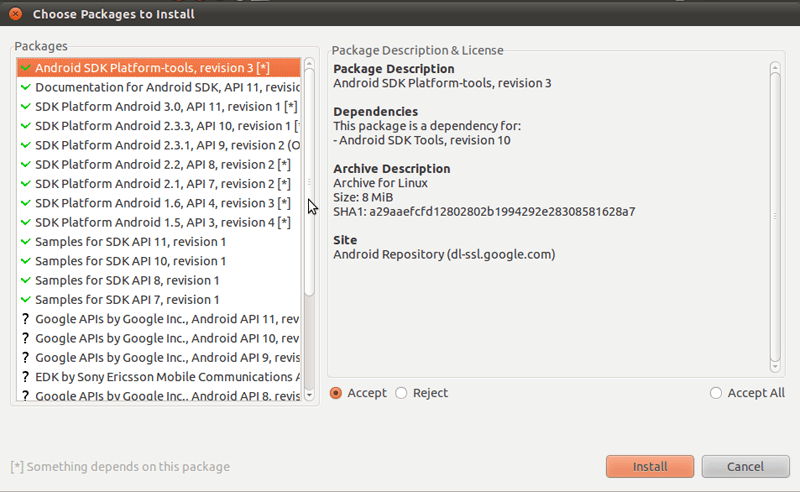The height and width of the screenshot is (492, 800).
Task: Click checkmark beside Samples for SDK API 10
Action: (26, 261)
